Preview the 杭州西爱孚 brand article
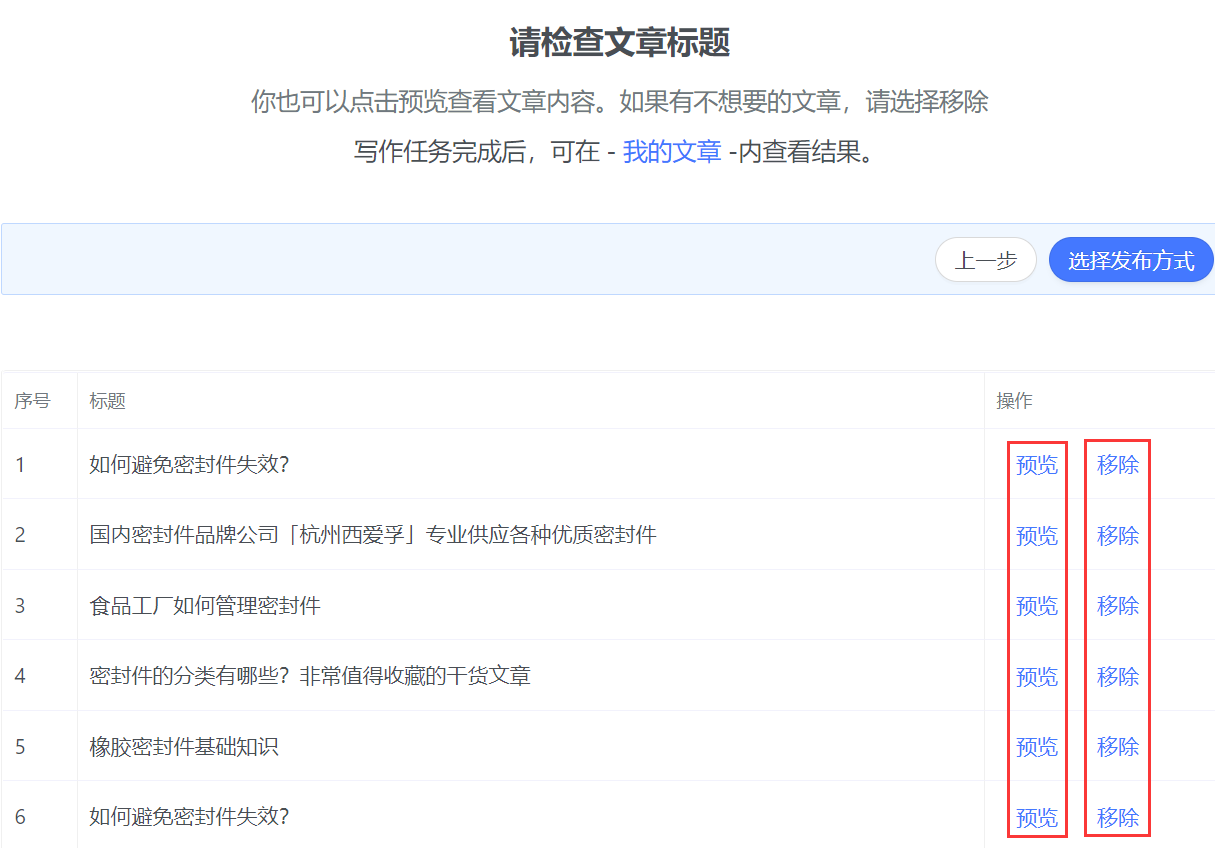 1036,536
